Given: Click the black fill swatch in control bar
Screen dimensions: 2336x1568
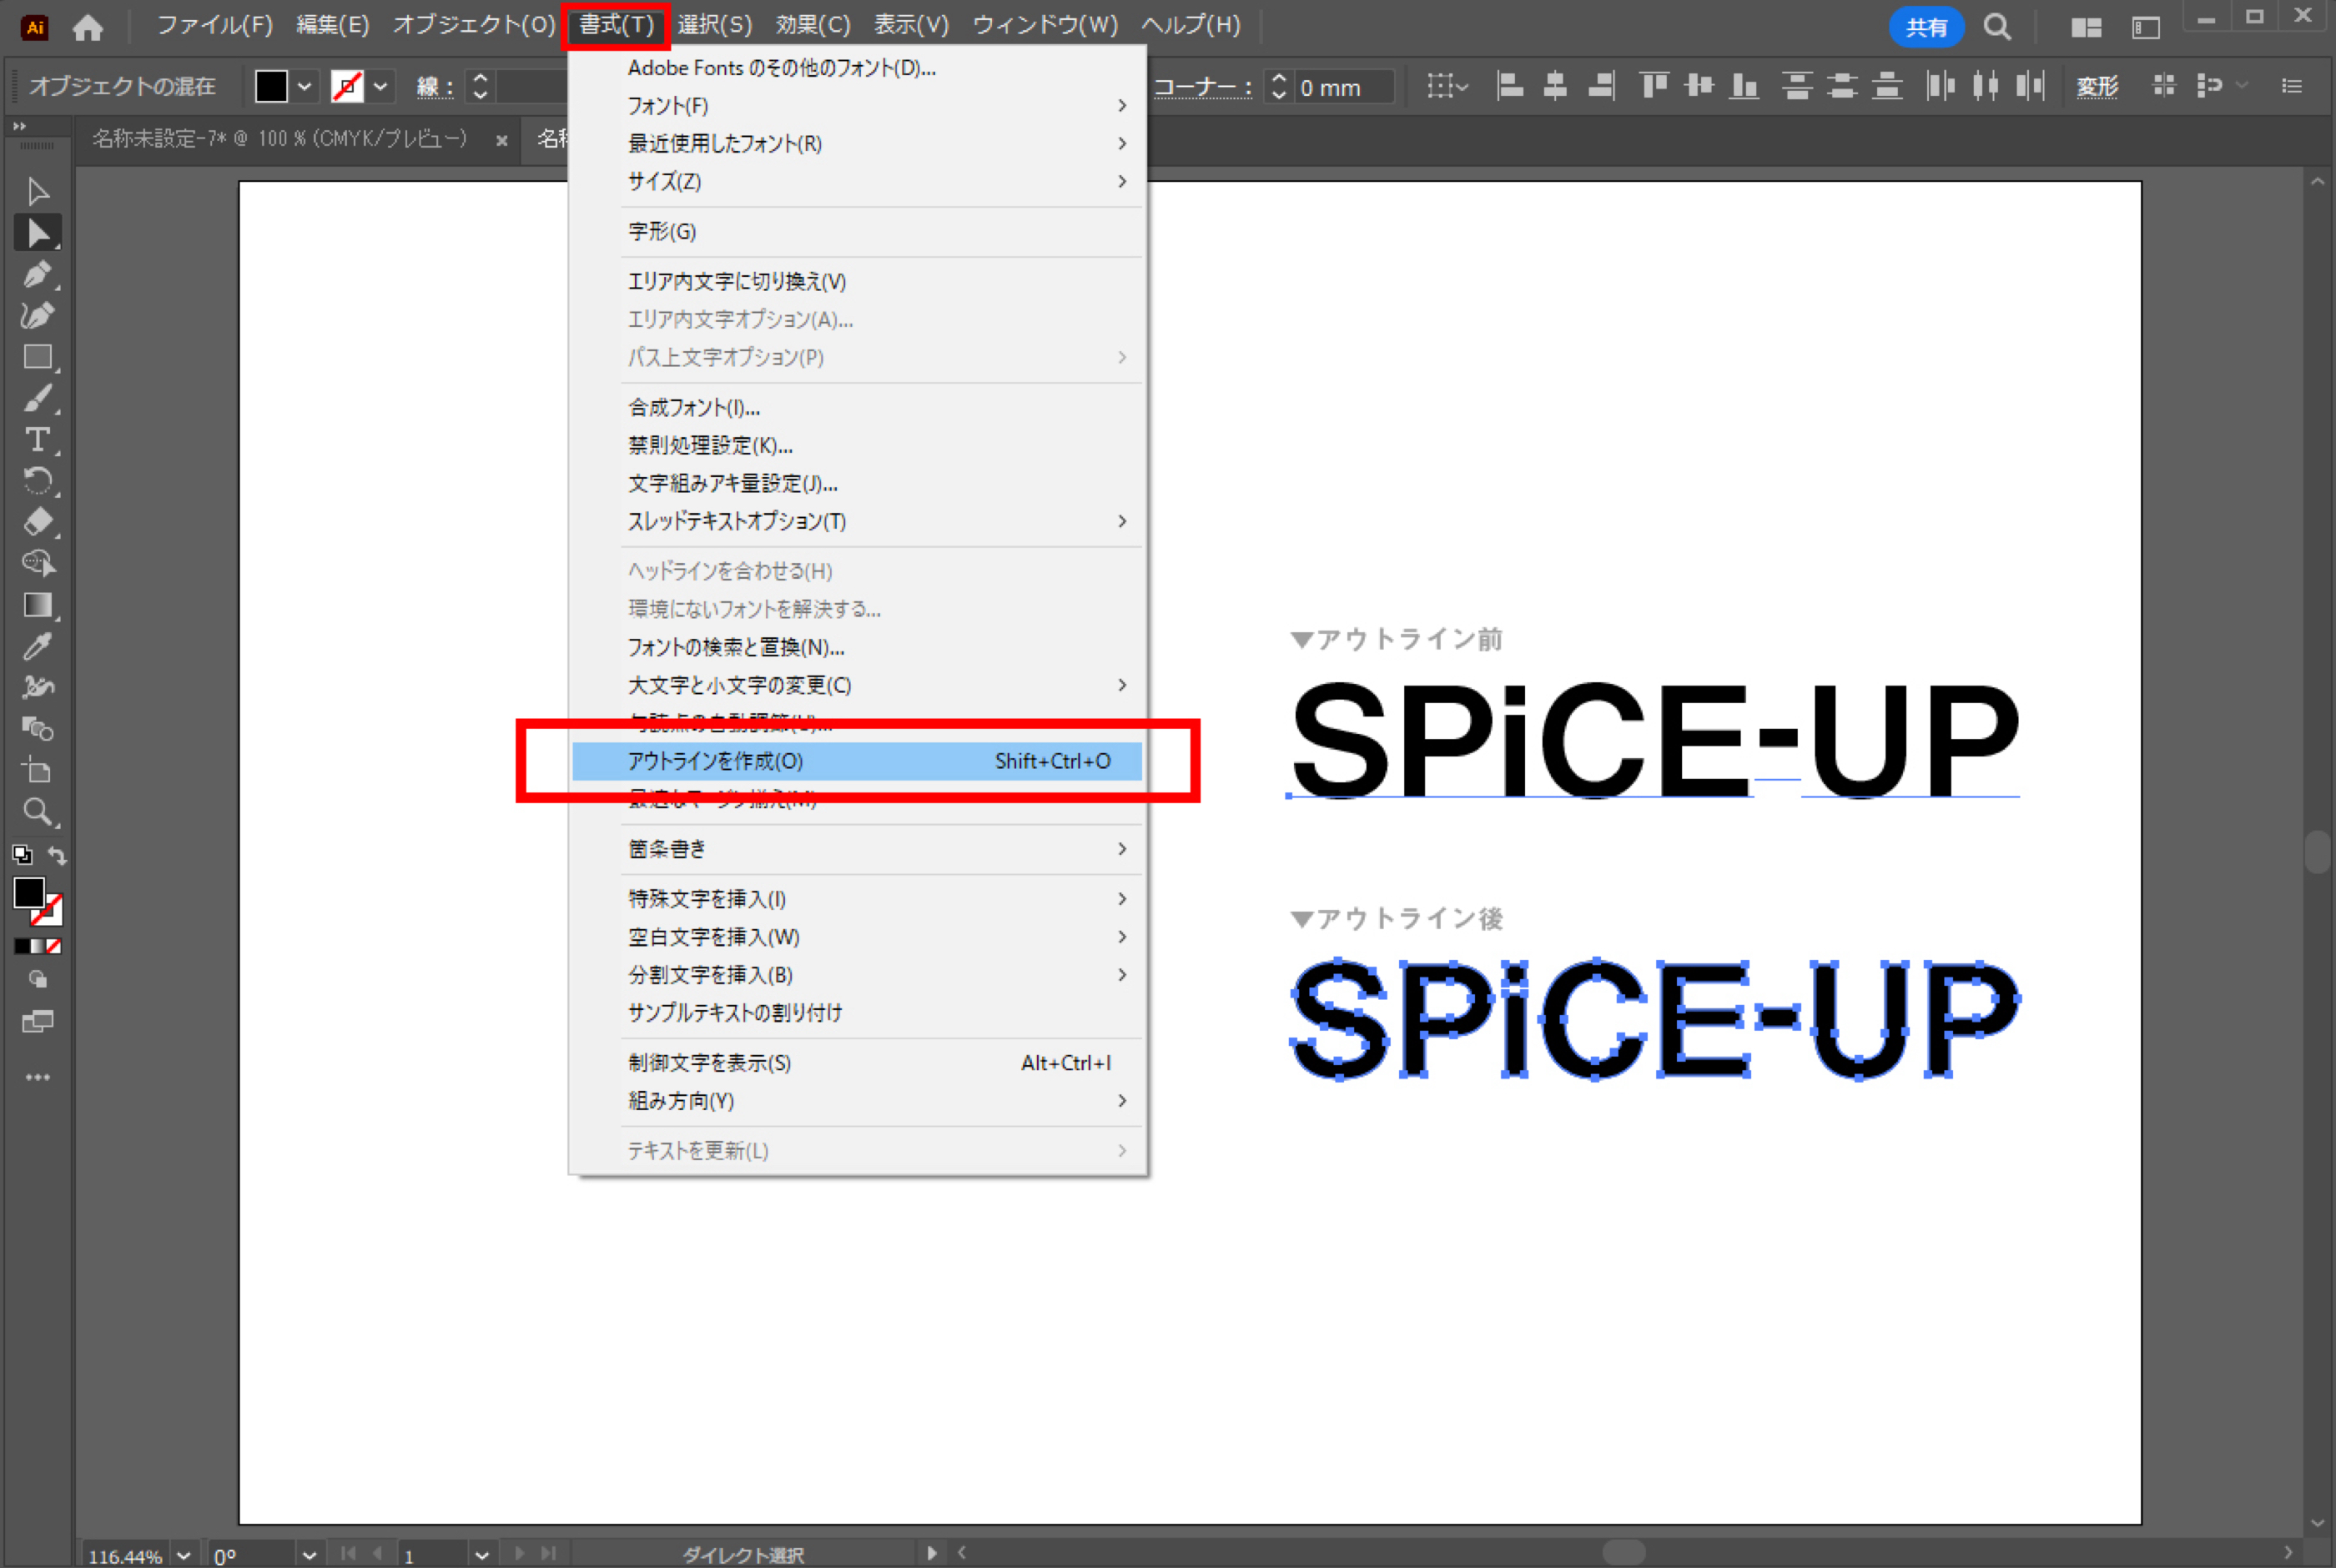Looking at the screenshot, I should (x=271, y=87).
